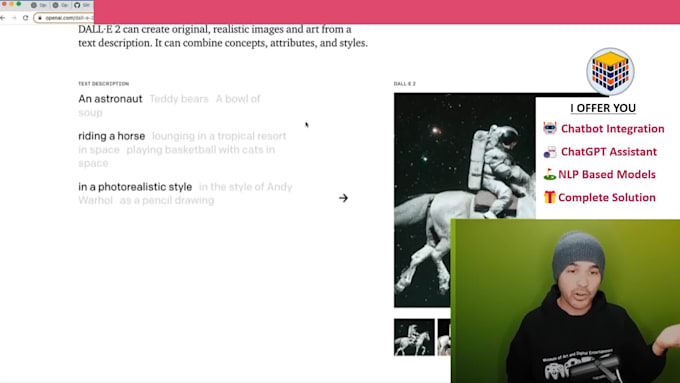Choose 'in the style of Andy Warhol'

click(x=185, y=193)
